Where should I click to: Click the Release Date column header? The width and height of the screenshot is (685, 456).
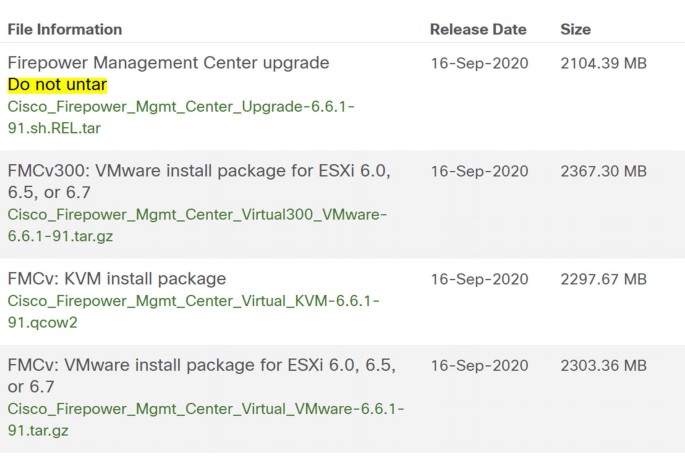pos(478,29)
